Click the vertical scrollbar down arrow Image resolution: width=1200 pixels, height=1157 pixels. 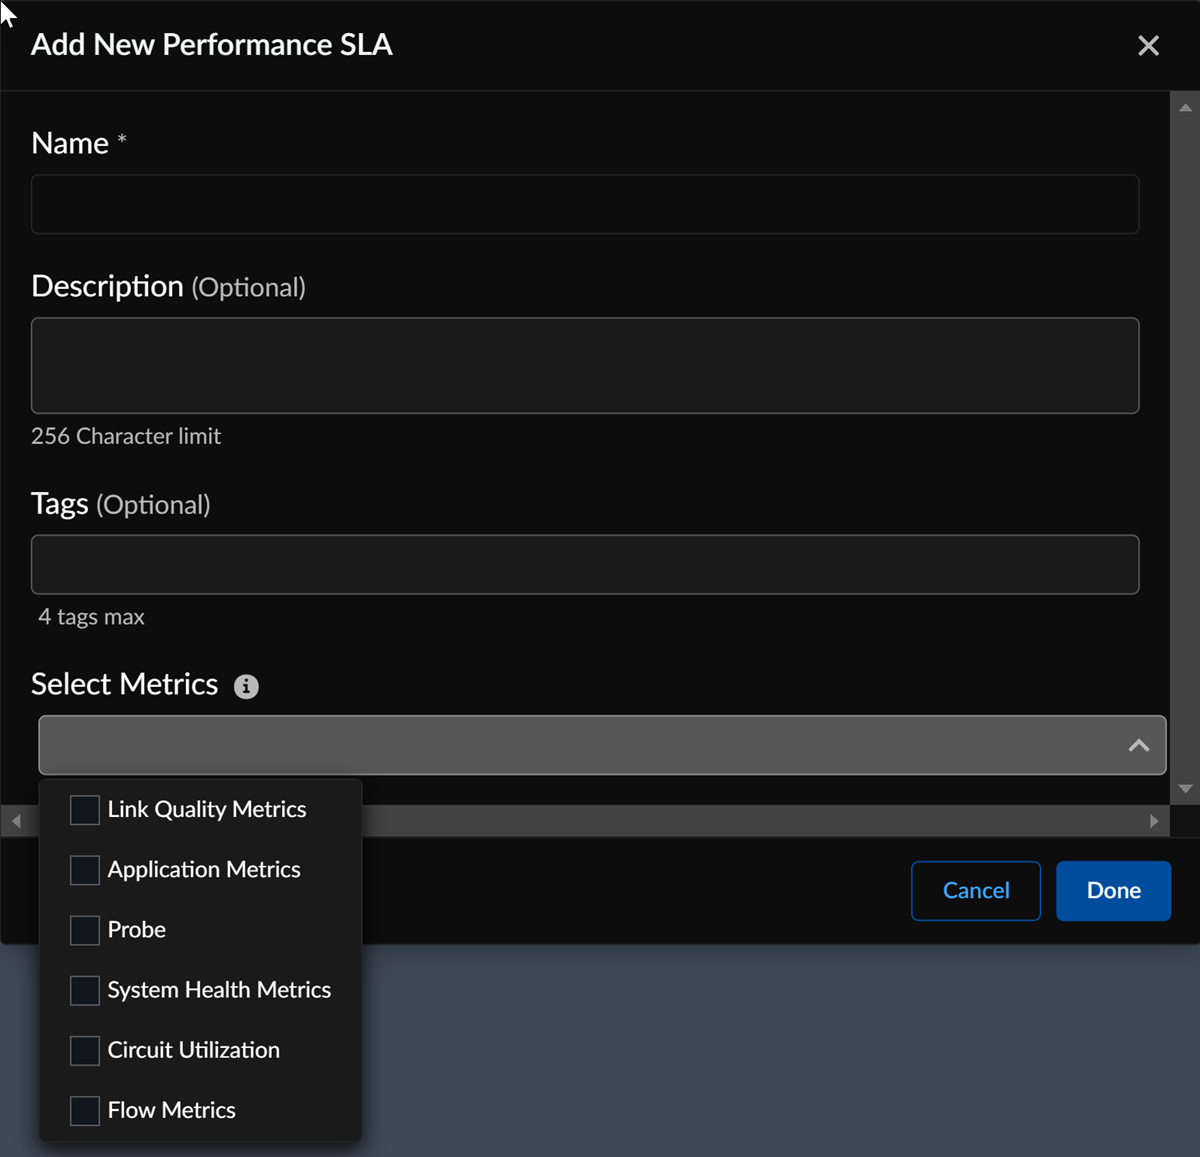(x=1185, y=789)
